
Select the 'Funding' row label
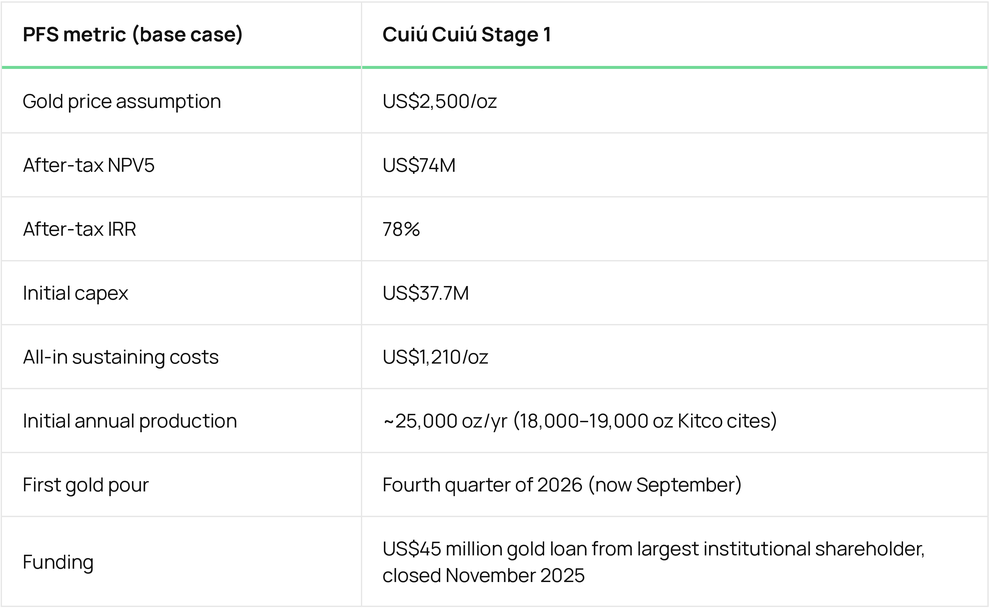[58, 562]
